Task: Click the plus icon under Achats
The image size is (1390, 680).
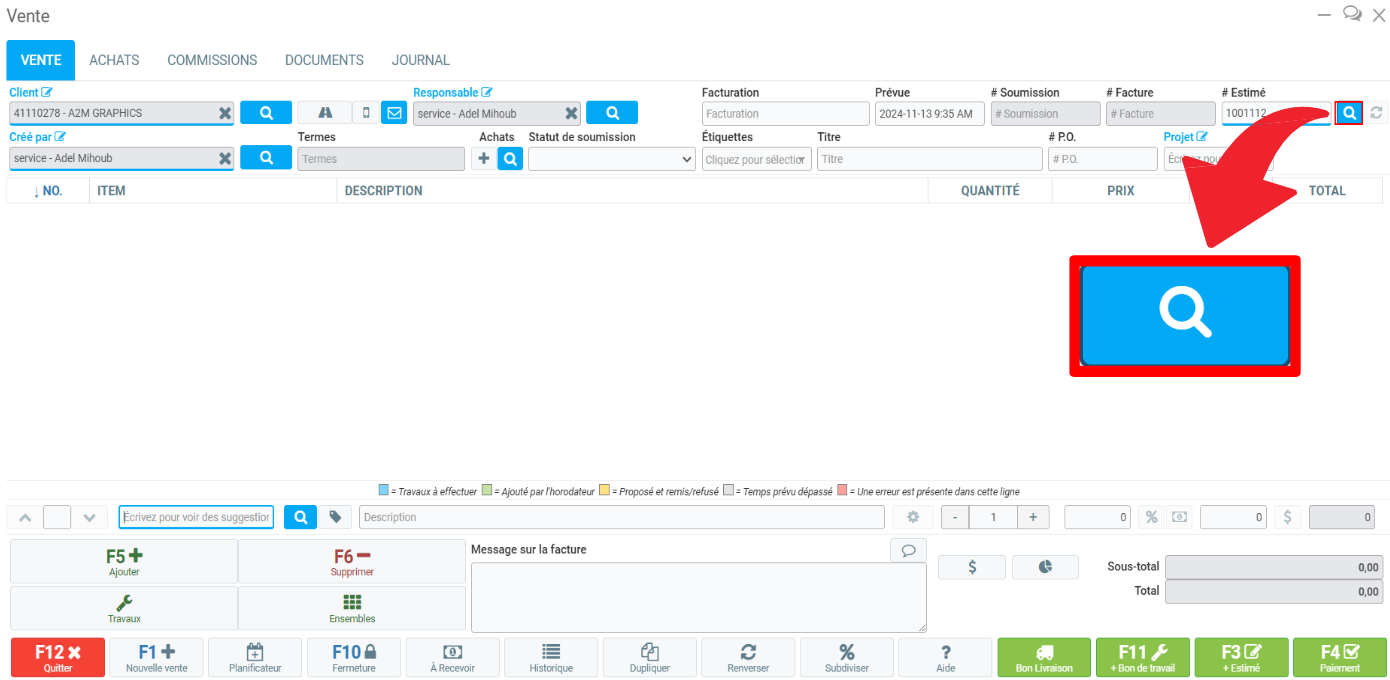Action: [484, 158]
